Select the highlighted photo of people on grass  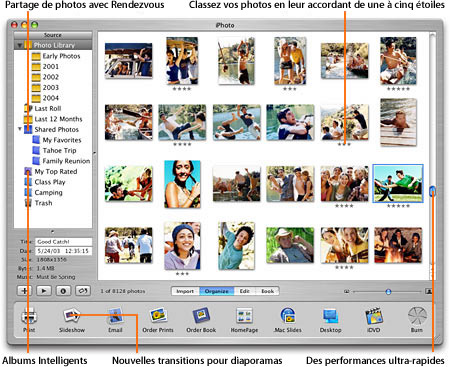pos(398,183)
